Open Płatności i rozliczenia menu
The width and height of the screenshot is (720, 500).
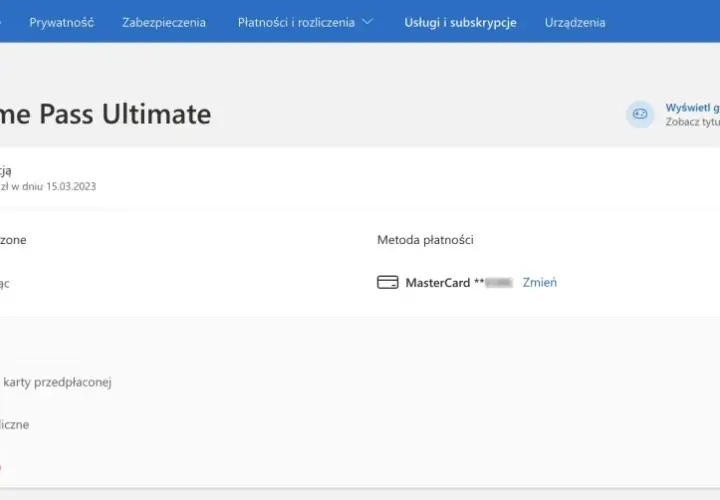pos(296,22)
